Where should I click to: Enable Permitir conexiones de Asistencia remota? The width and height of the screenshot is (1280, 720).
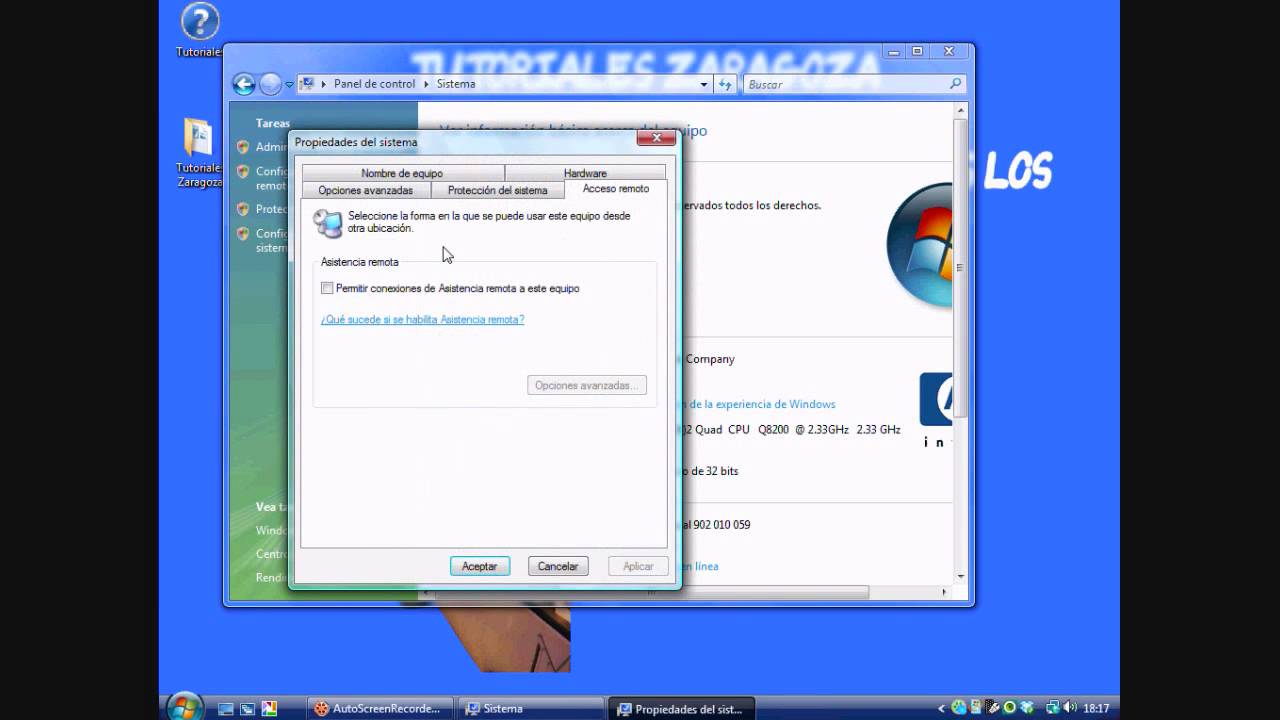click(x=327, y=288)
